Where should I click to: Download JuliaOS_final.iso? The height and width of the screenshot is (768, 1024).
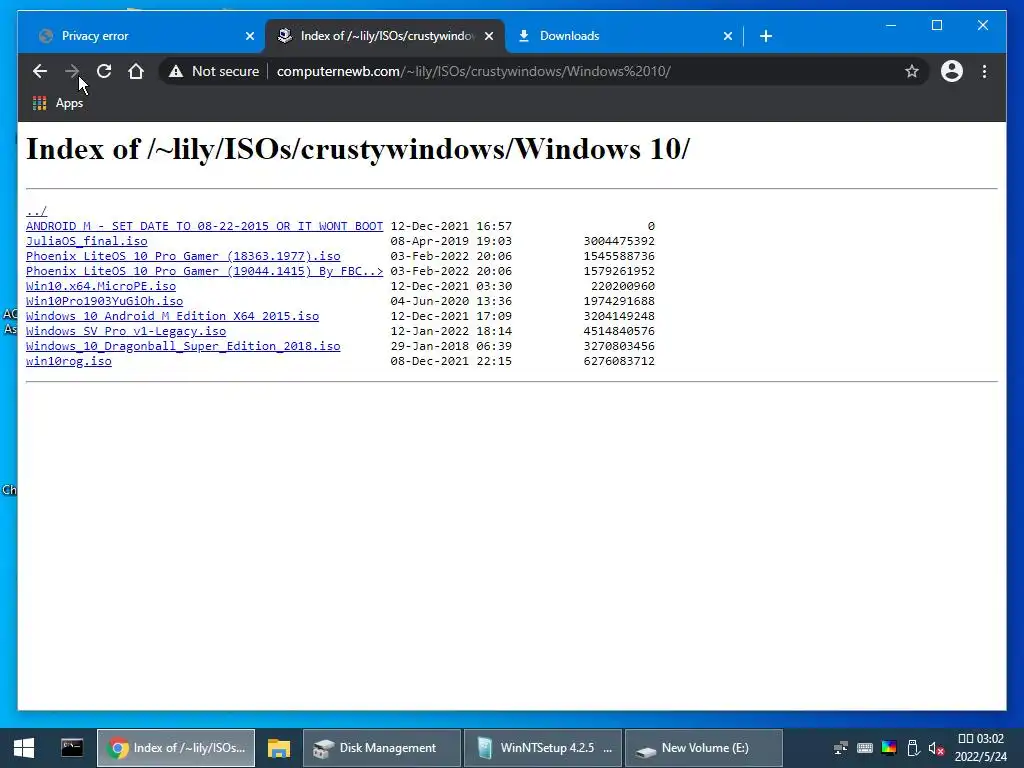tap(87, 241)
